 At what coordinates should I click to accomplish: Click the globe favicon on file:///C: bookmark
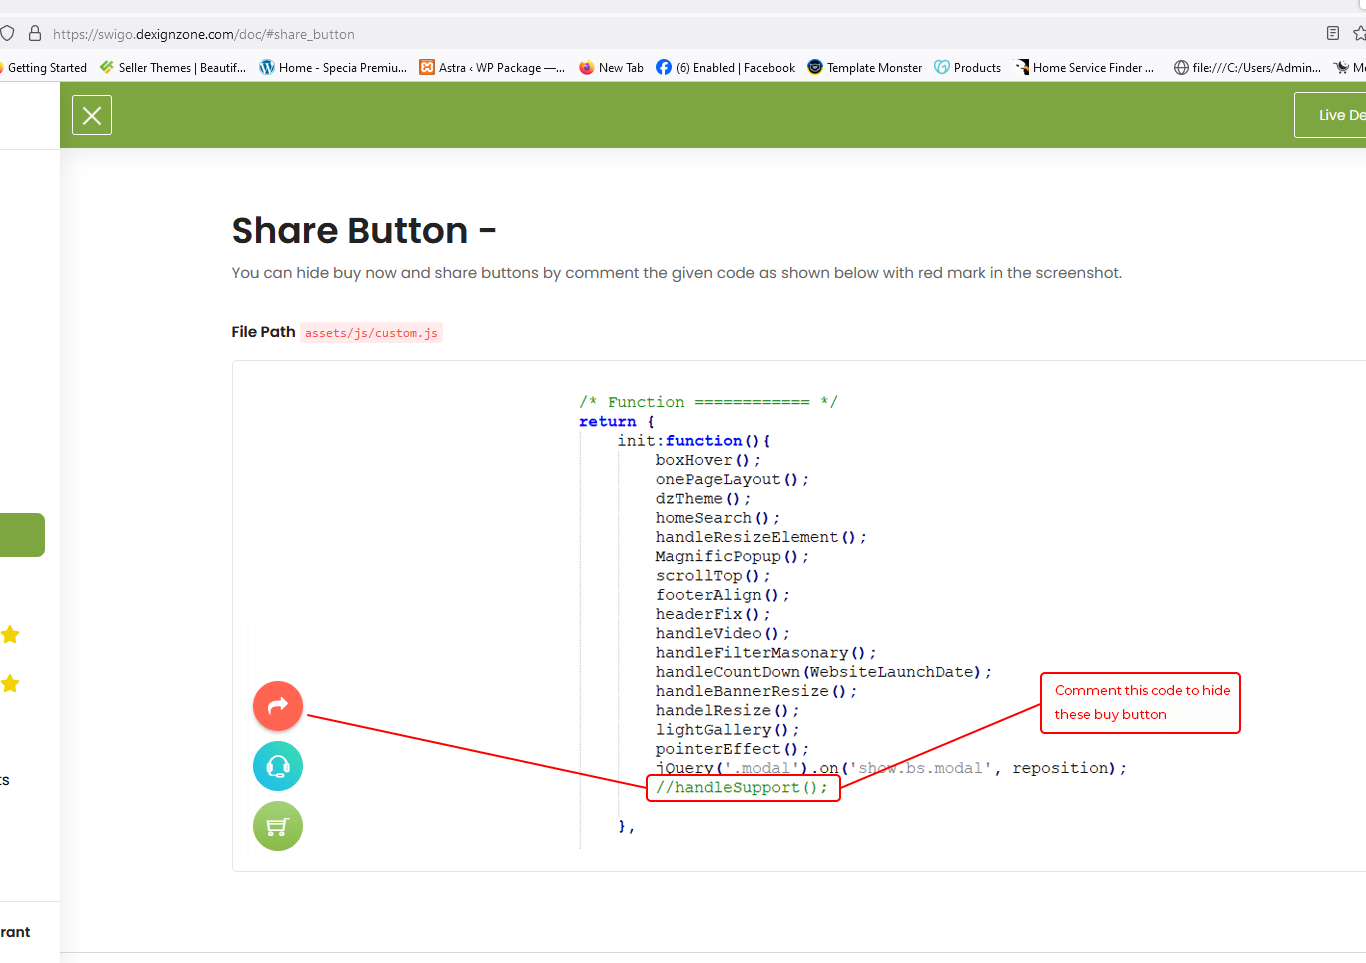point(1182,68)
